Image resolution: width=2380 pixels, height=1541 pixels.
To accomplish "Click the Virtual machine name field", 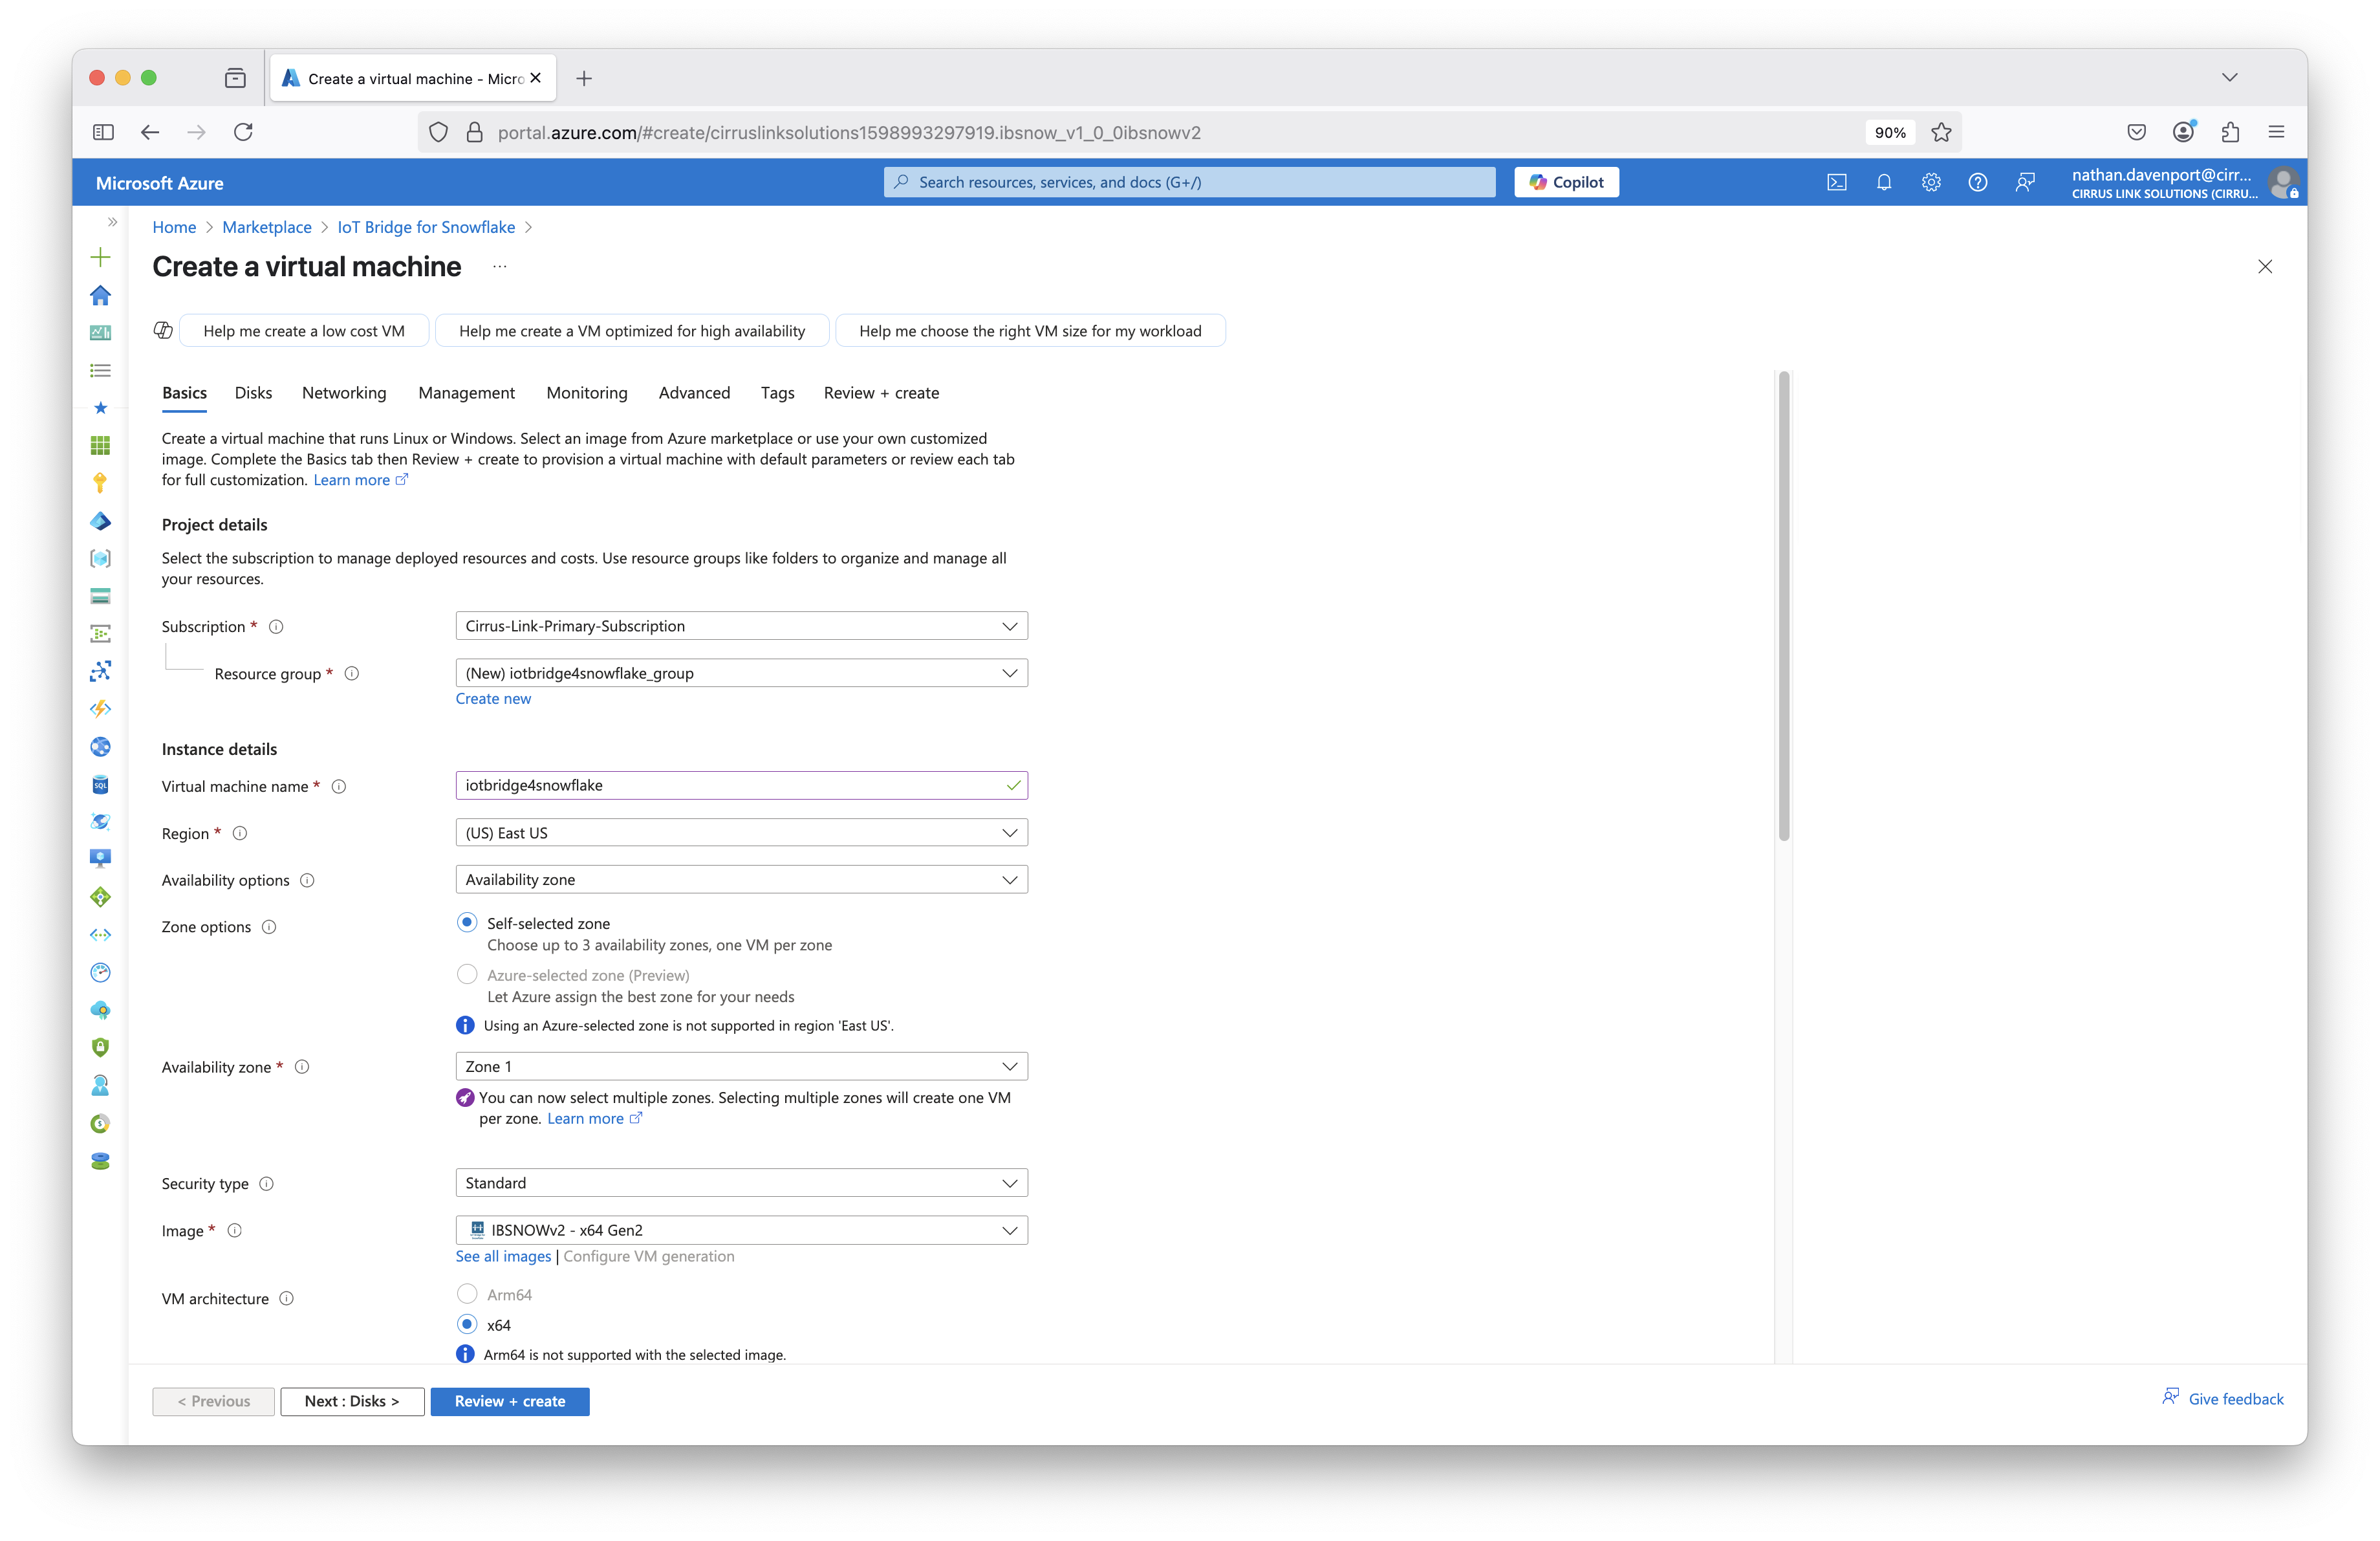I will [730, 785].
